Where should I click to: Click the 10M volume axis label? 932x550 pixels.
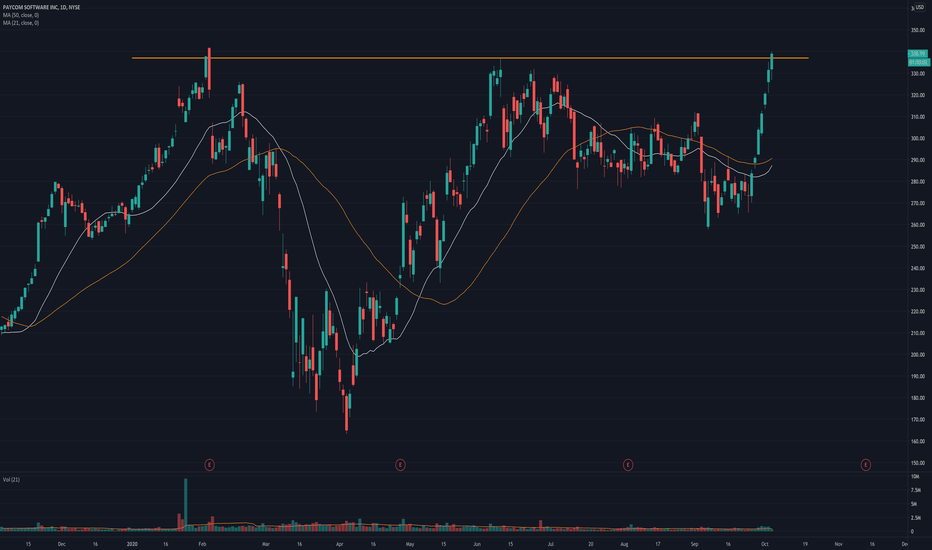tap(915, 477)
